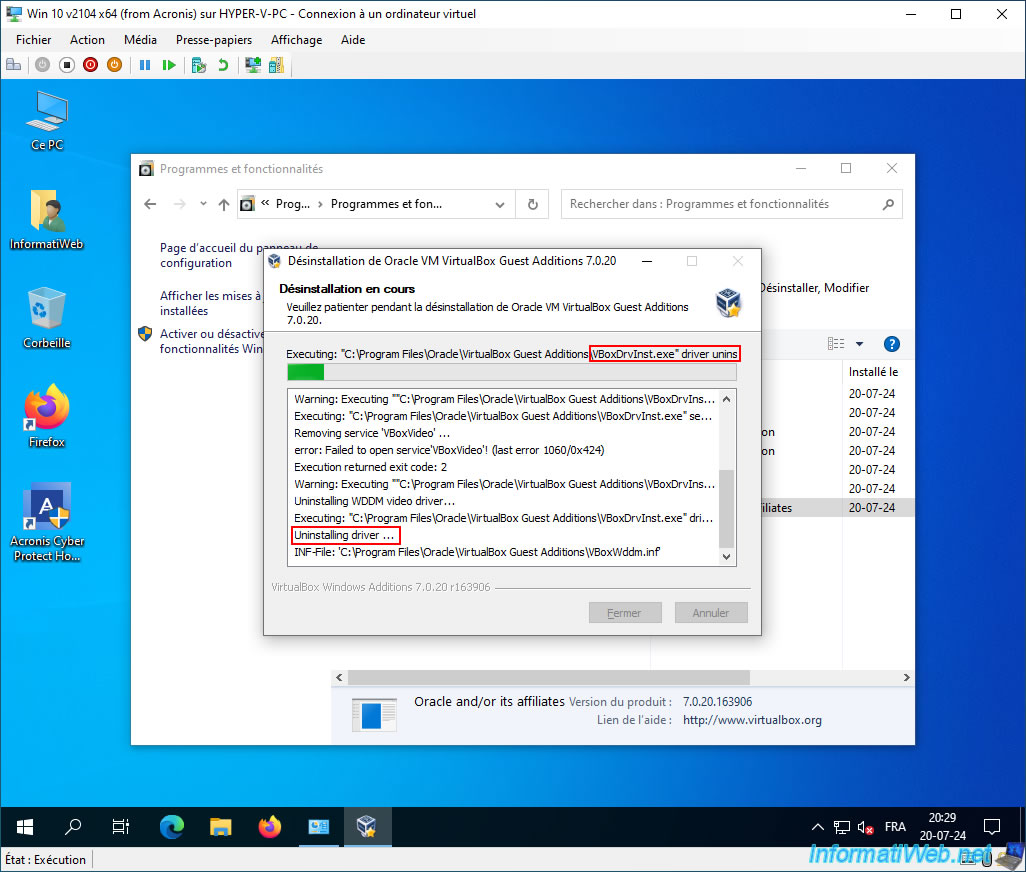Click the grey Start VM power icon
This screenshot has width=1026, height=872.
click(x=43, y=65)
